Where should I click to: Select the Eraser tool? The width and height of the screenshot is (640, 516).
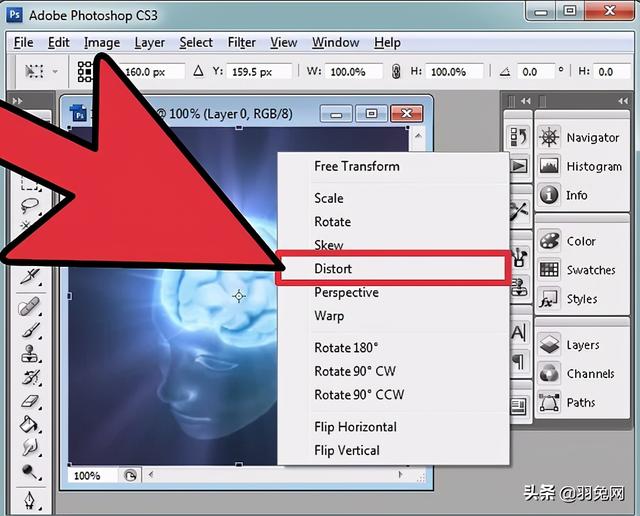click(30, 402)
